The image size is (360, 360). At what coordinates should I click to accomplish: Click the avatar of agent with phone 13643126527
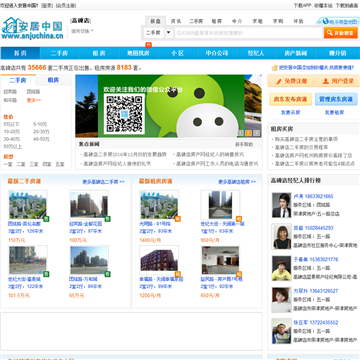281,300
